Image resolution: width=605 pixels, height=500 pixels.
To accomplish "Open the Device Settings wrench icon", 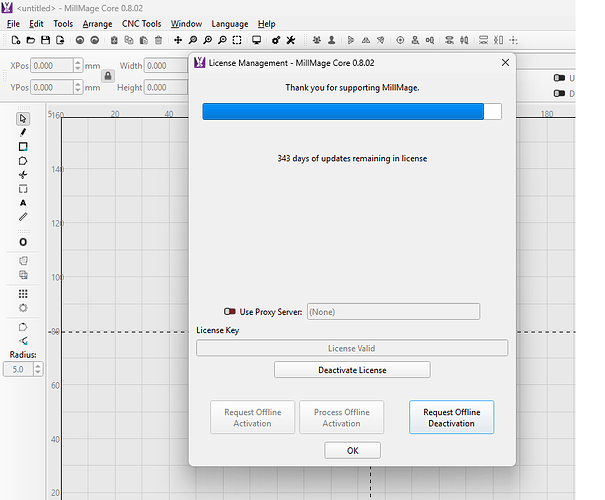I will point(291,40).
